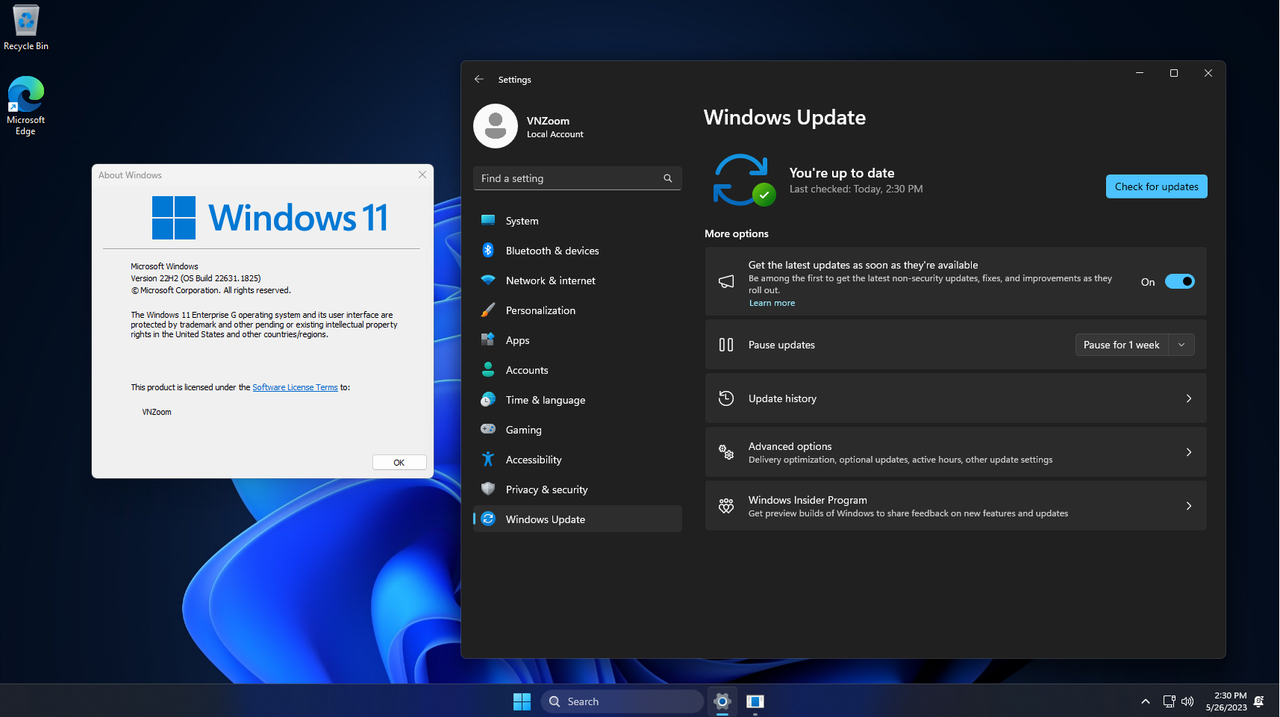Click the Find a setting search box
Screen dimensions: 1280x717
coord(577,178)
